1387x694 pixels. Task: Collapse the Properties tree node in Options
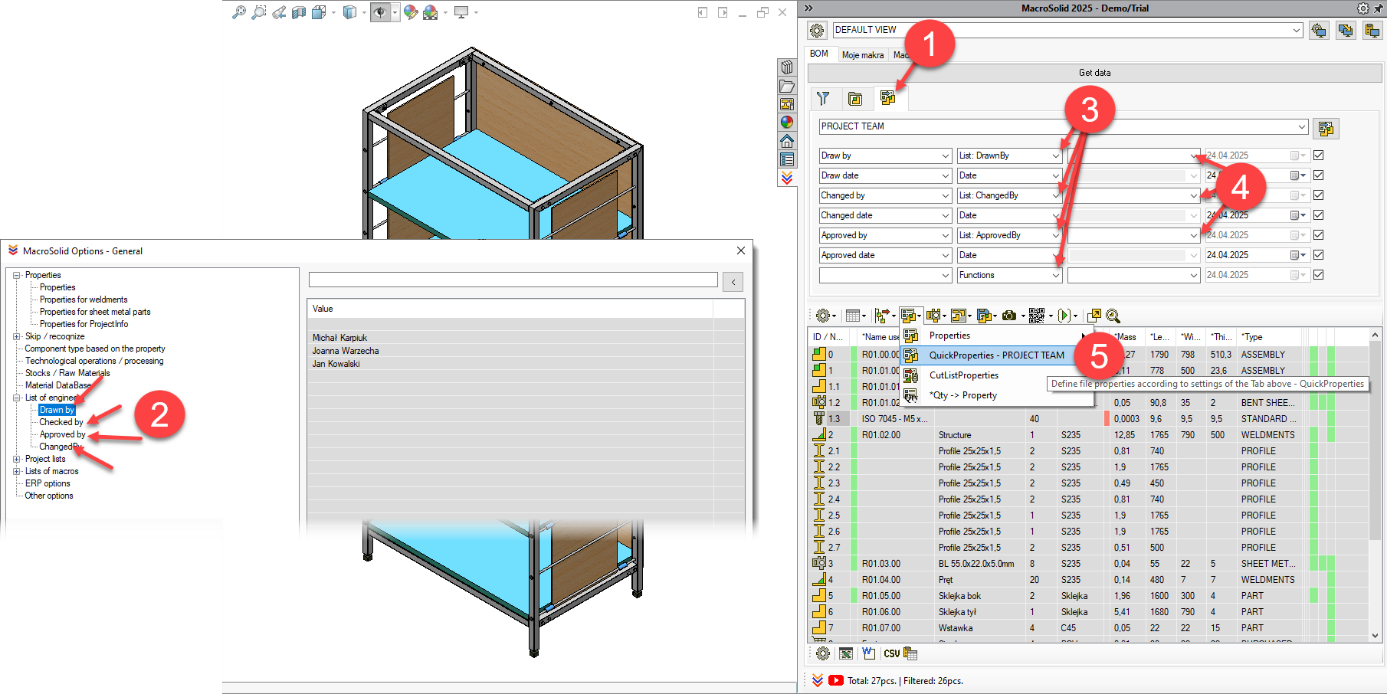pos(16,275)
